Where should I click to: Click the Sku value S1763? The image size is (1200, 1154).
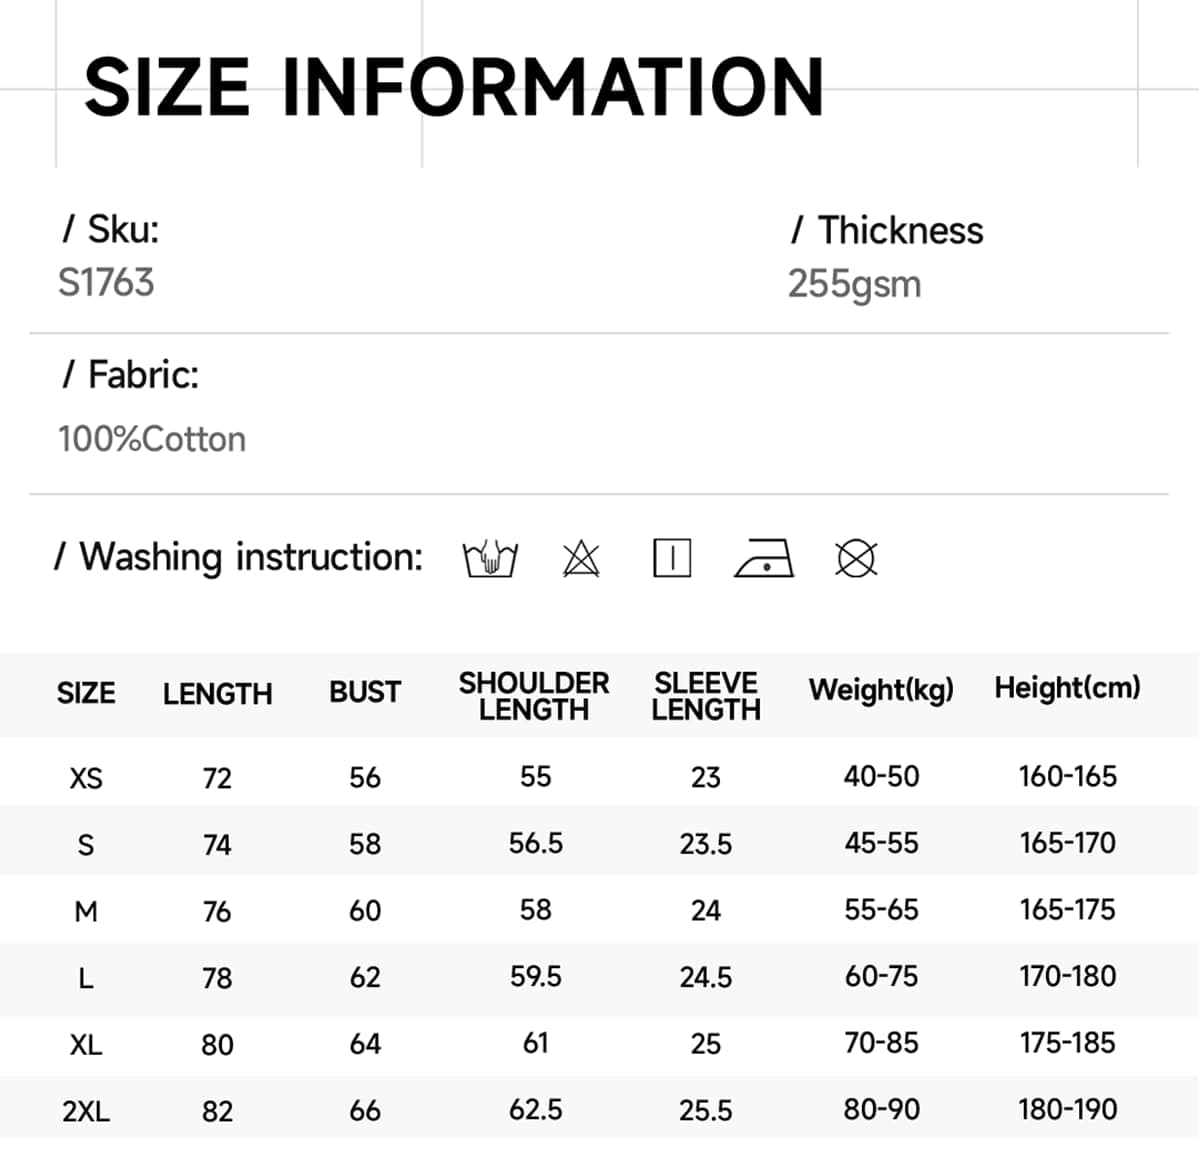[x=106, y=283]
